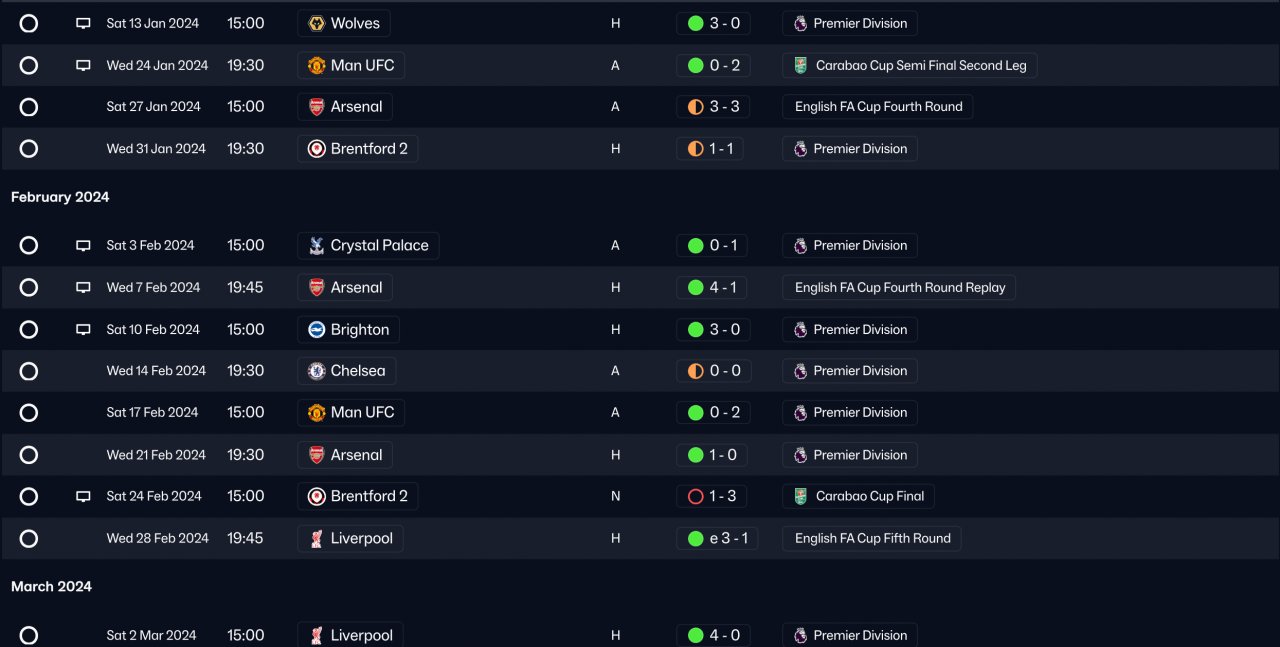Click the TV broadcast icon for Wolves match
The image size is (1280, 647).
[x=83, y=23]
